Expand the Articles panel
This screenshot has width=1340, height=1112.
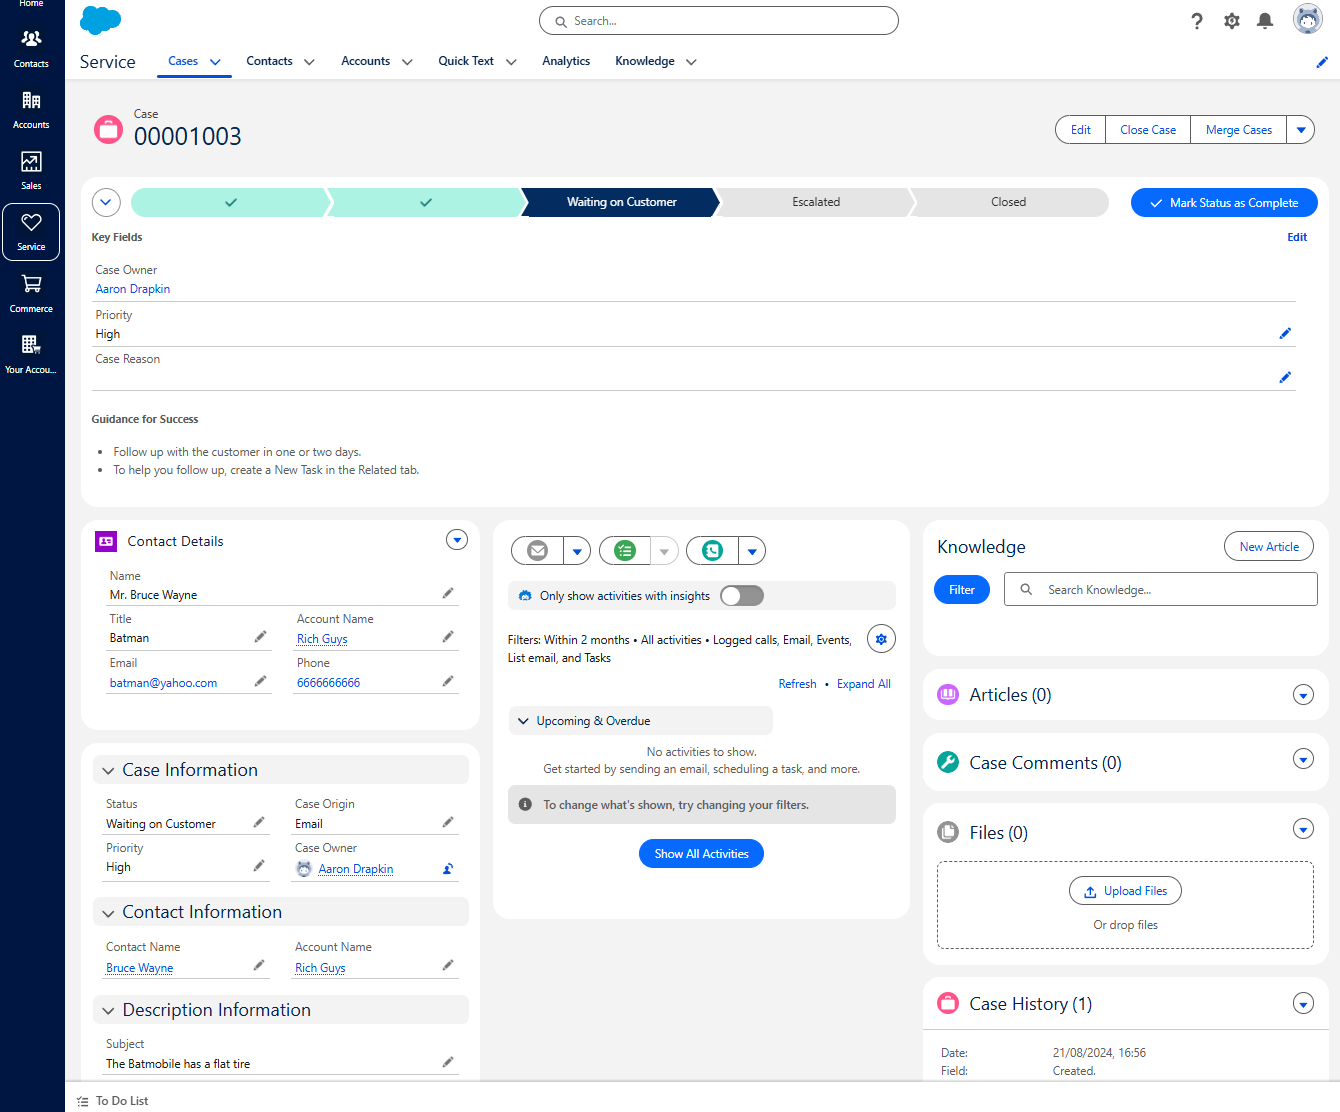(1303, 694)
